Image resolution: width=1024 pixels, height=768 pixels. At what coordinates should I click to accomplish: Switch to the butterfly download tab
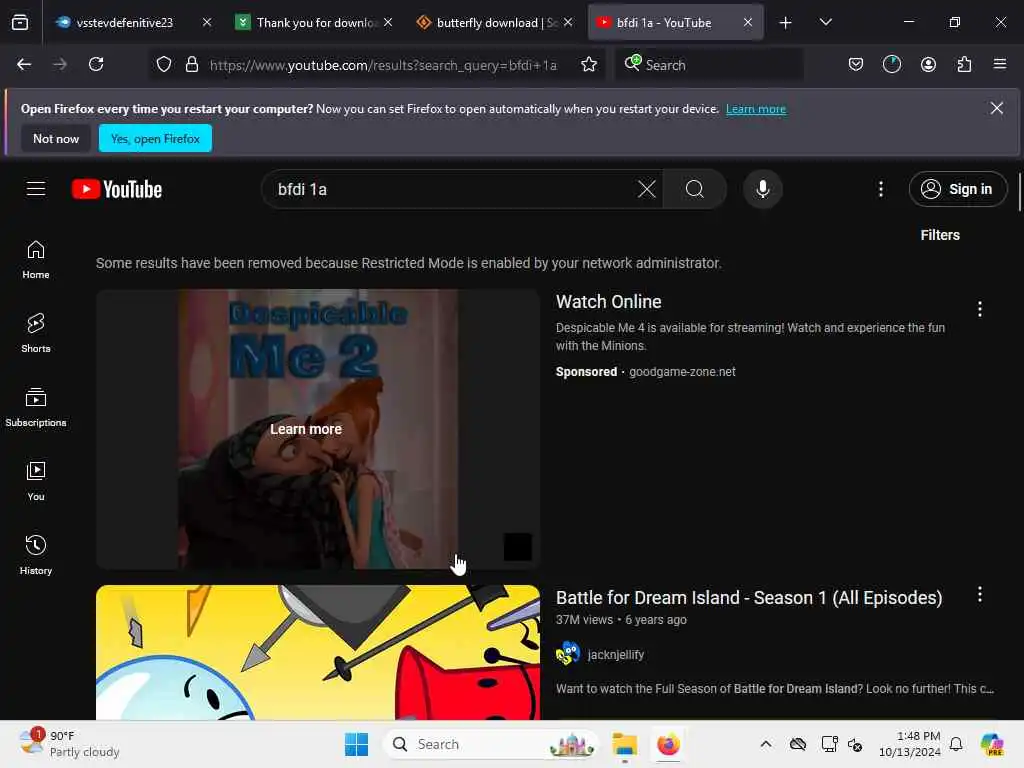pos(494,22)
